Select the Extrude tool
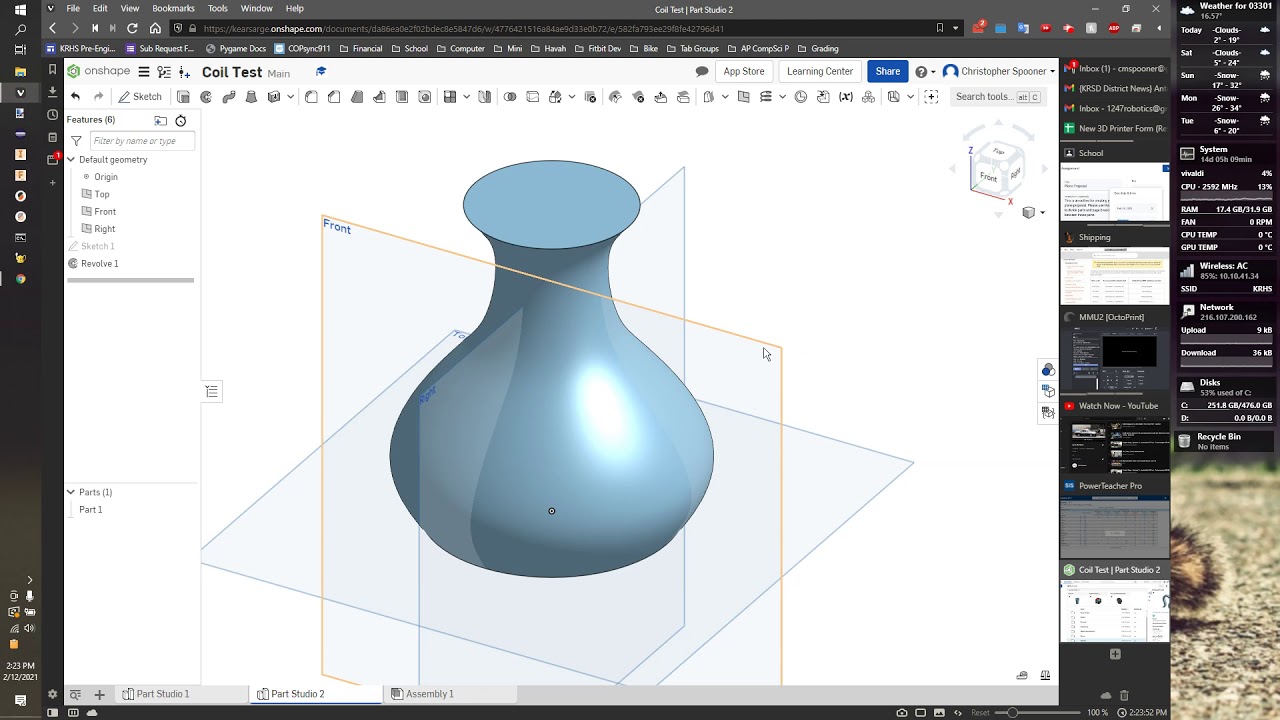Image resolution: width=1280 pixels, height=720 pixels. (x=183, y=97)
